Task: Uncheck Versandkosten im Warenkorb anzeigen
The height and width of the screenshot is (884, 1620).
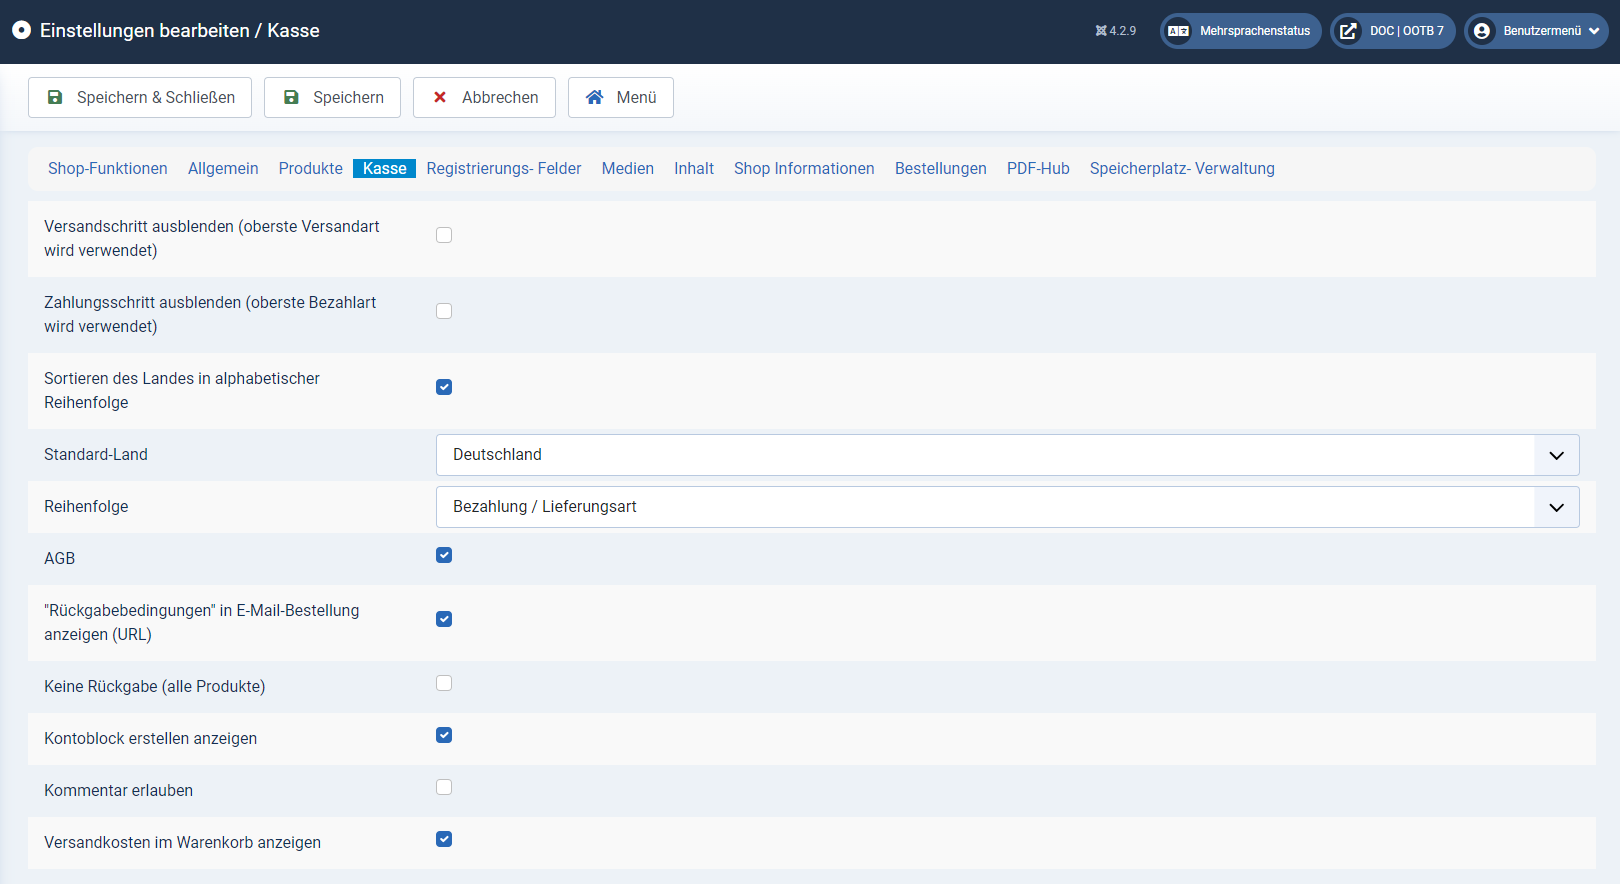Action: pos(444,839)
